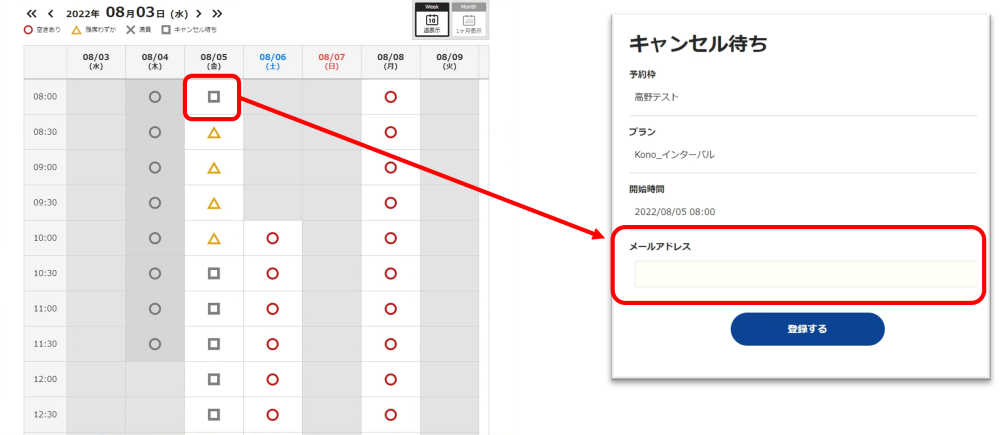1000x435 pixels.
Task: Go back one week with double-left arrow
Action: pyautogui.click(x=31, y=13)
